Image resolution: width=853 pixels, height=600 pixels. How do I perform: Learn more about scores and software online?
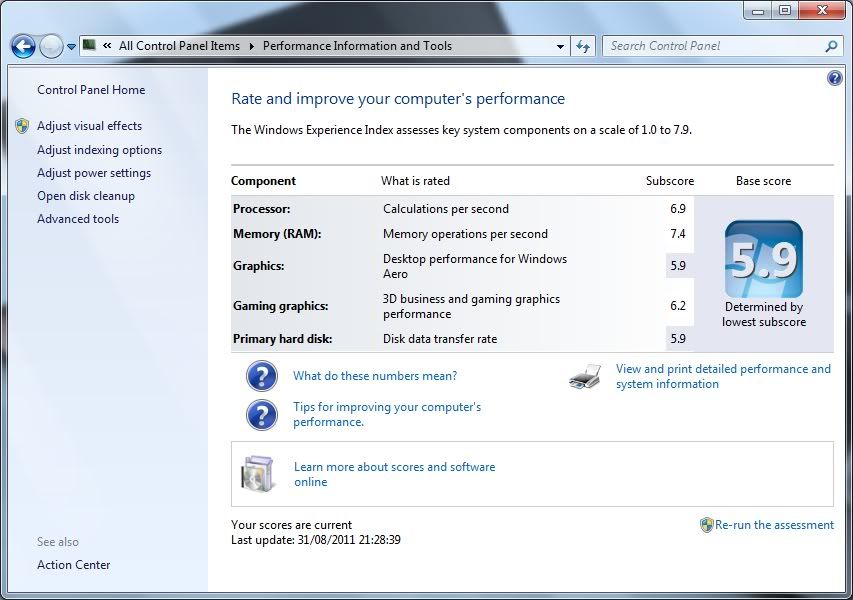394,474
